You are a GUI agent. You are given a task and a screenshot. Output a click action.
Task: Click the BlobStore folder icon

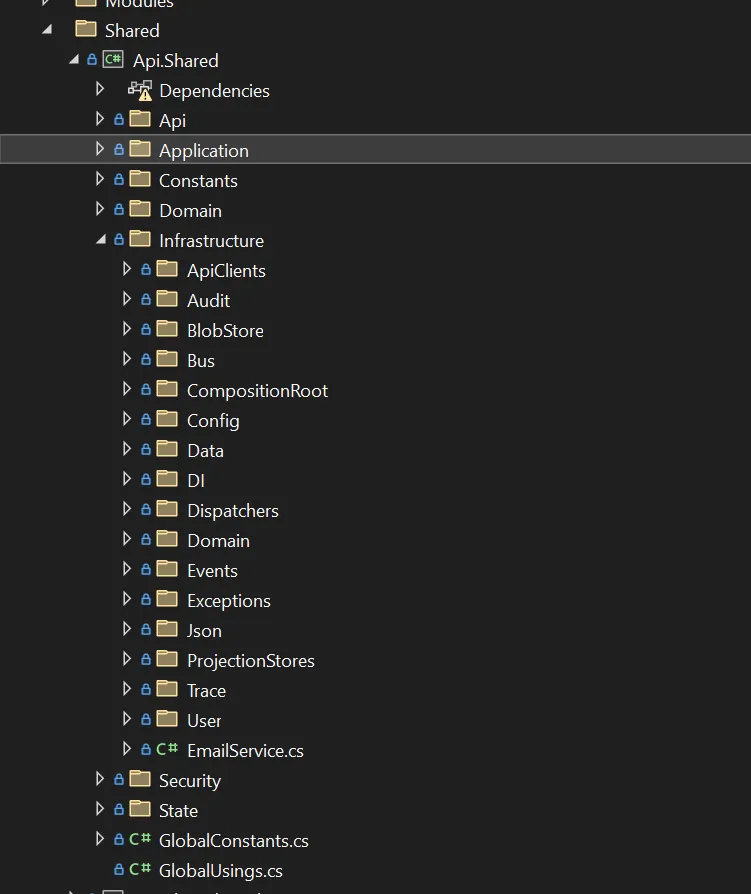[167, 328]
